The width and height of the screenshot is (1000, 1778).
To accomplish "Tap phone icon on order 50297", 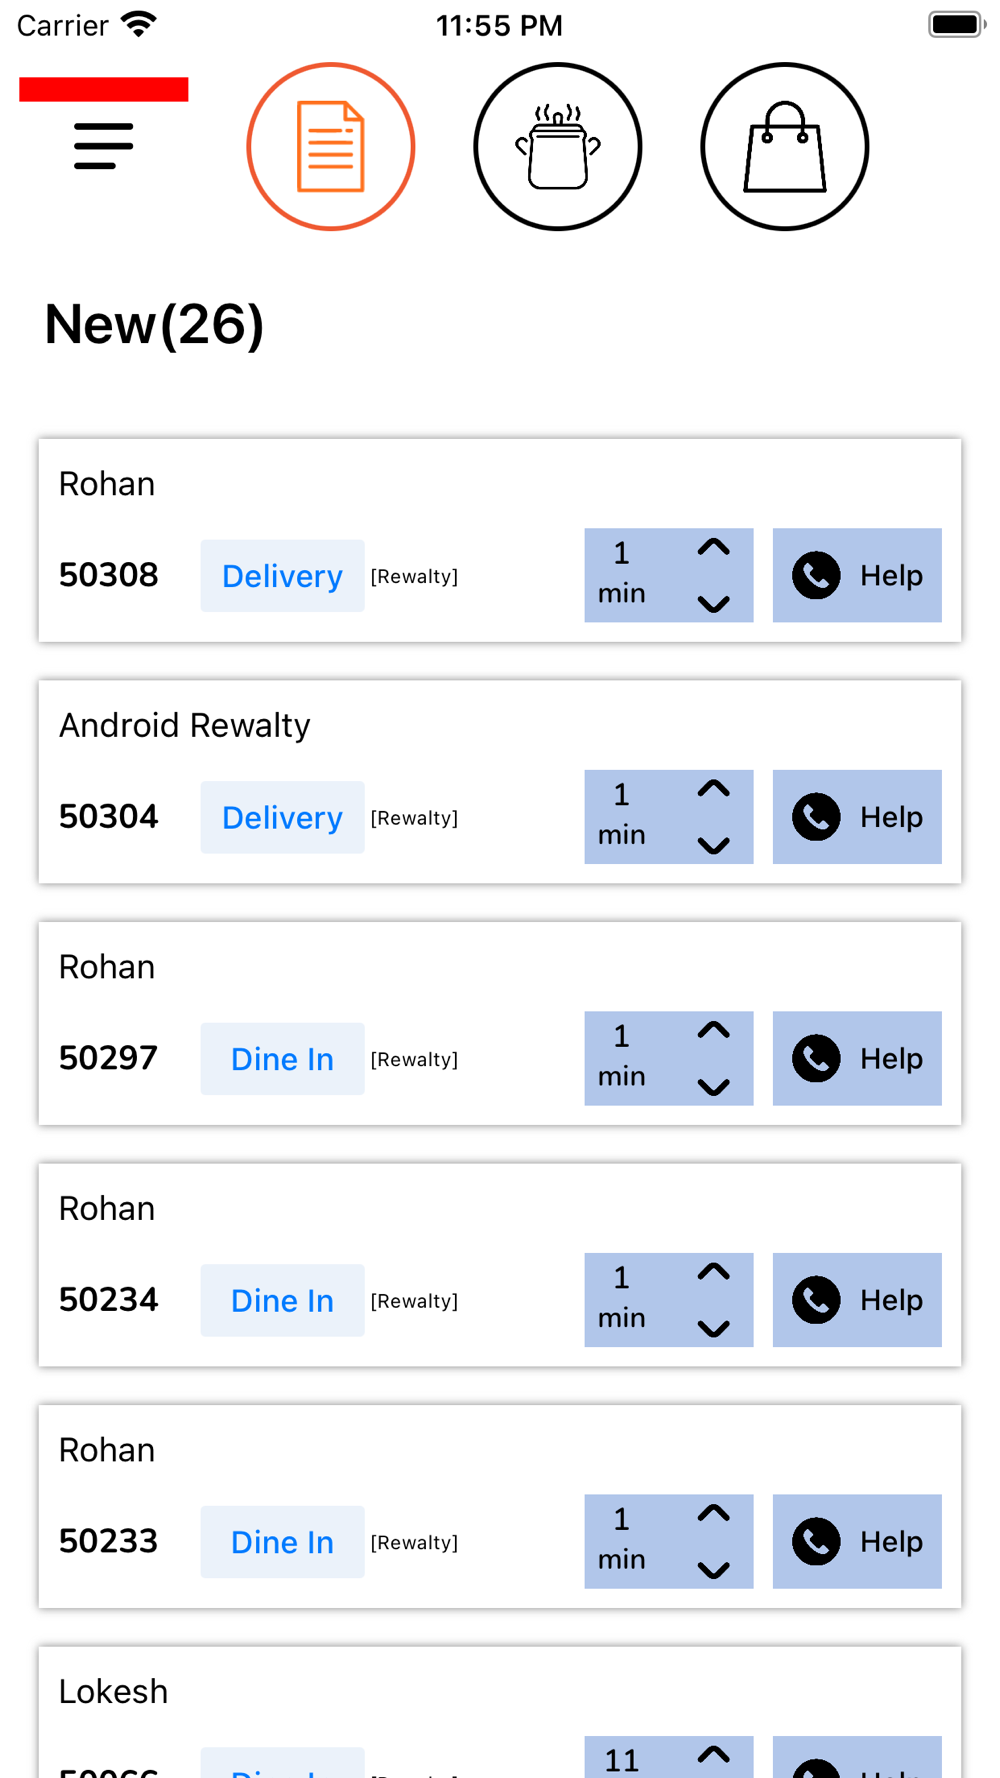I will [x=816, y=1059].
